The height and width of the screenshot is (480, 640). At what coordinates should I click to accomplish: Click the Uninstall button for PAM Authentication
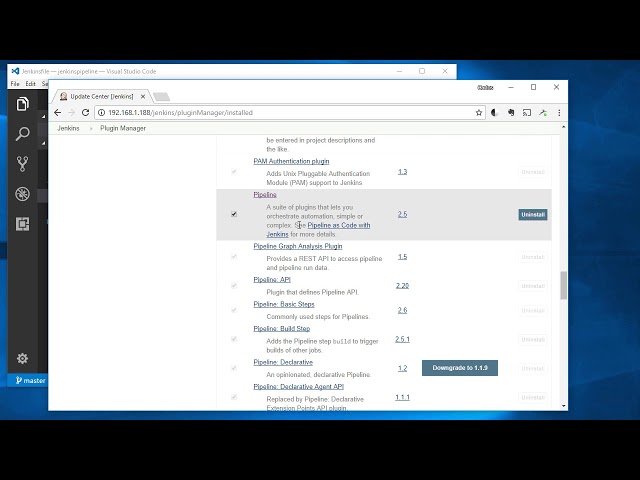[x=533, y=172]
